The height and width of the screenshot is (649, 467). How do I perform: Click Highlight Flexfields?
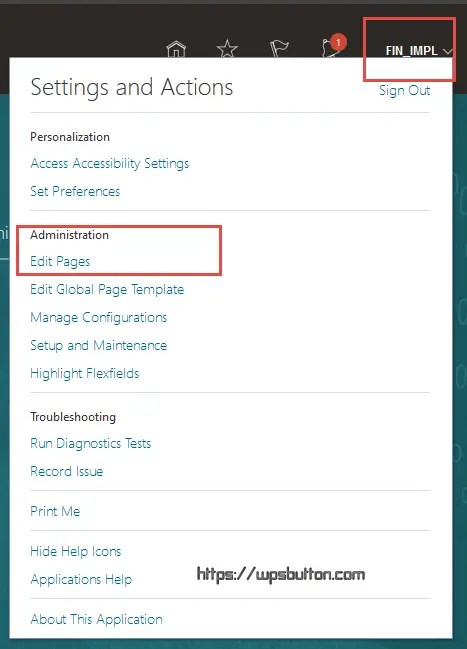click(84, 373)
